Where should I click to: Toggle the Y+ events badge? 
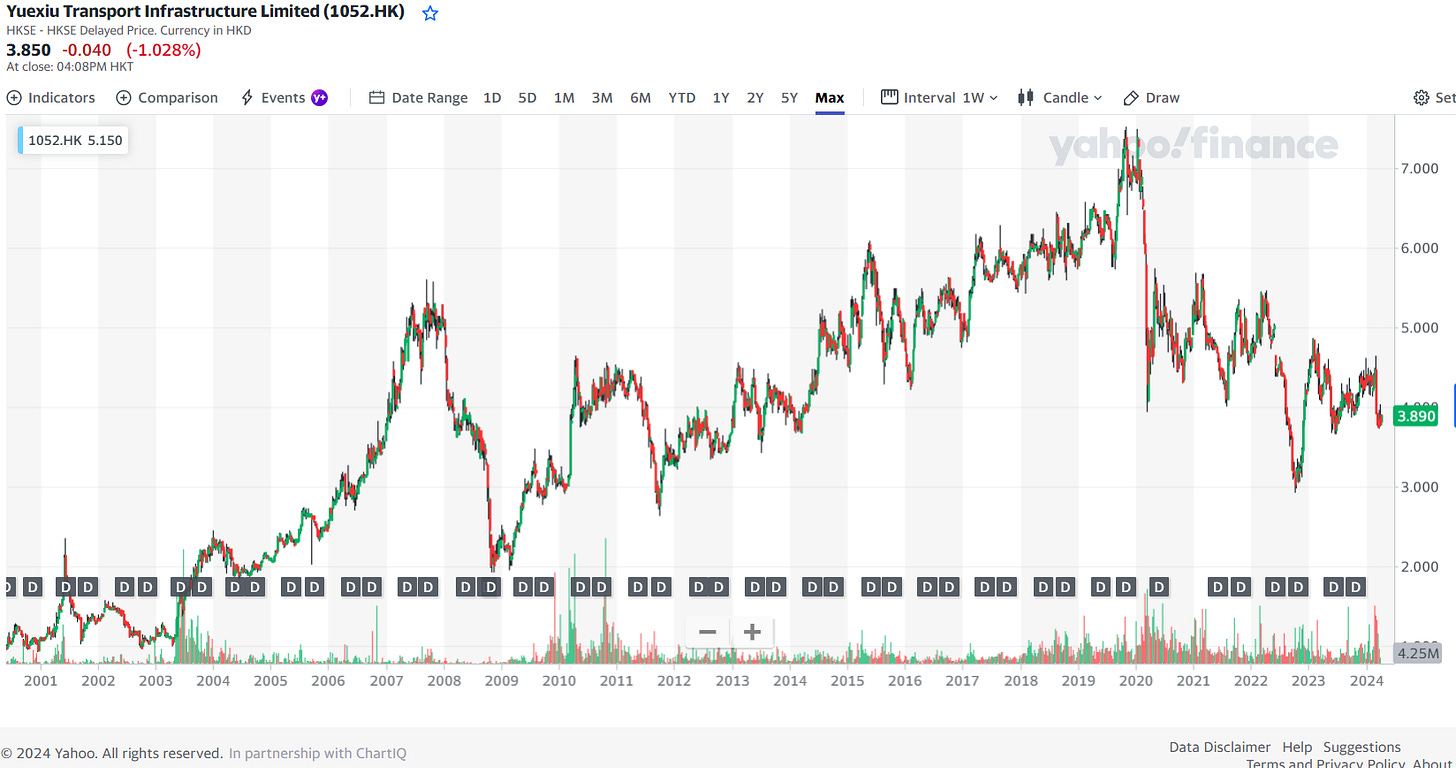point(319,97)
